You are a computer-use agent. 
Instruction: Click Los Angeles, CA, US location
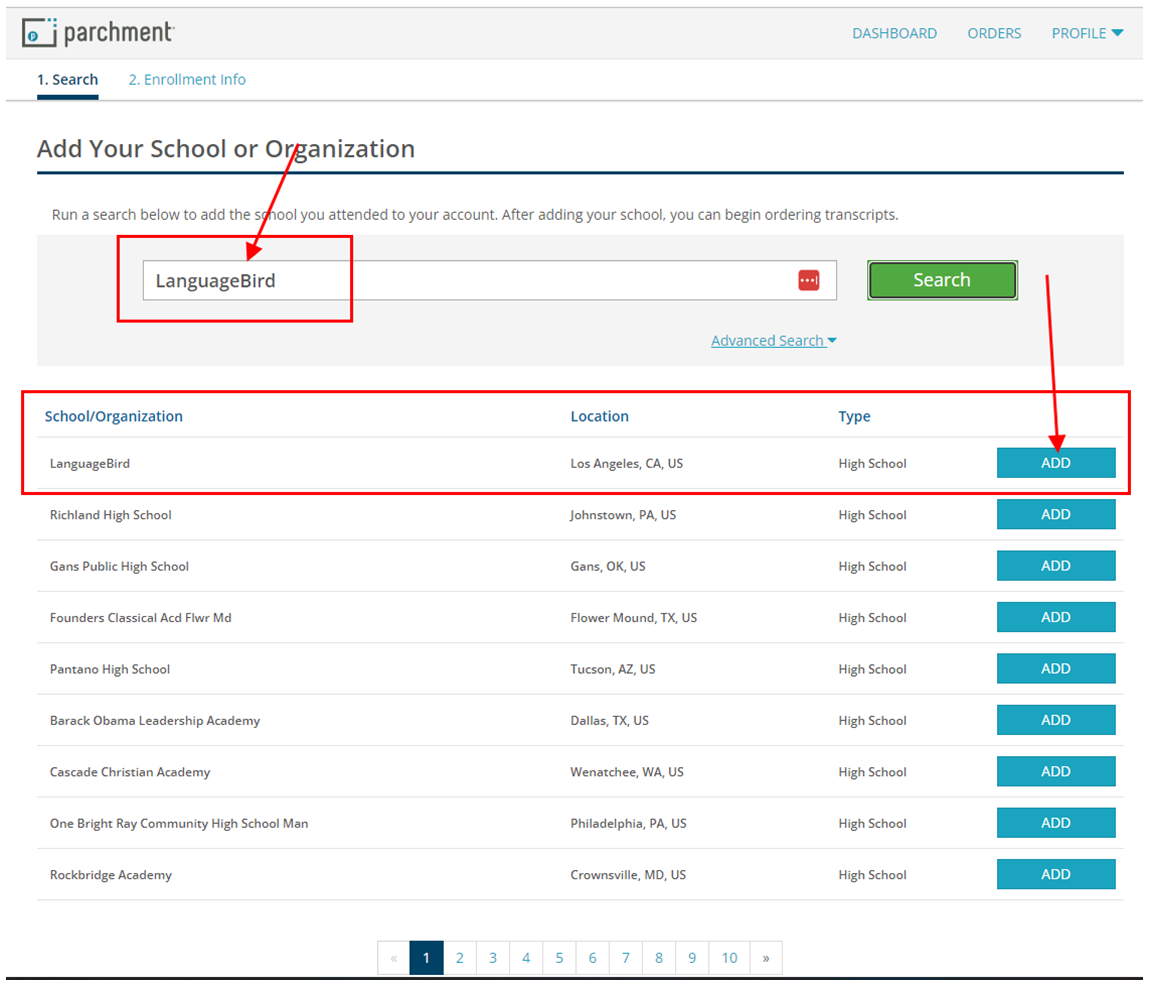627,464
